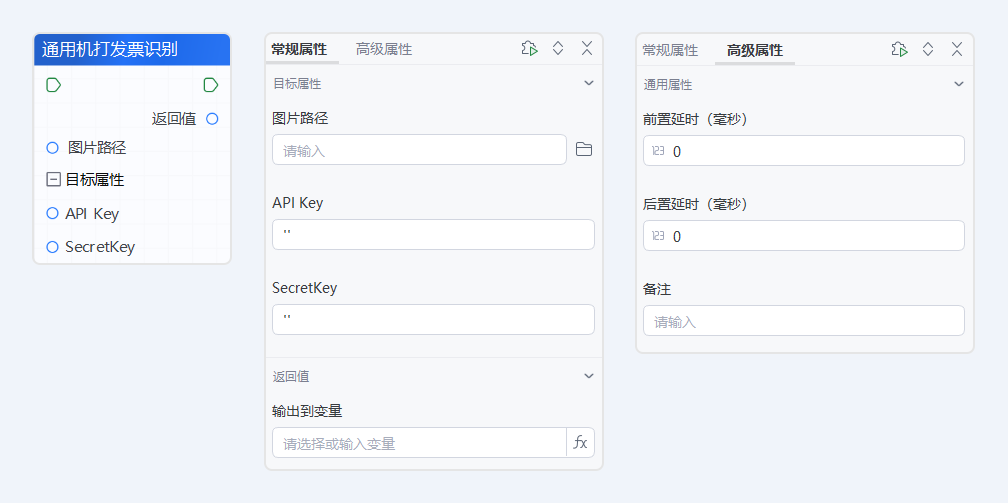
Task: Click the run icon in the 目标属性 panel header
Action: coord(529,49)
